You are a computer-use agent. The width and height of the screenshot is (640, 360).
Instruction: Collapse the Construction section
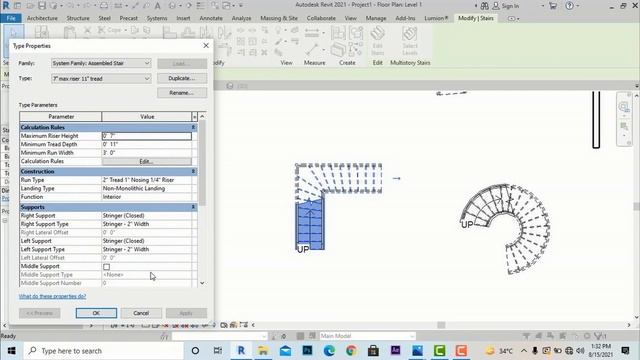(193, 171)
